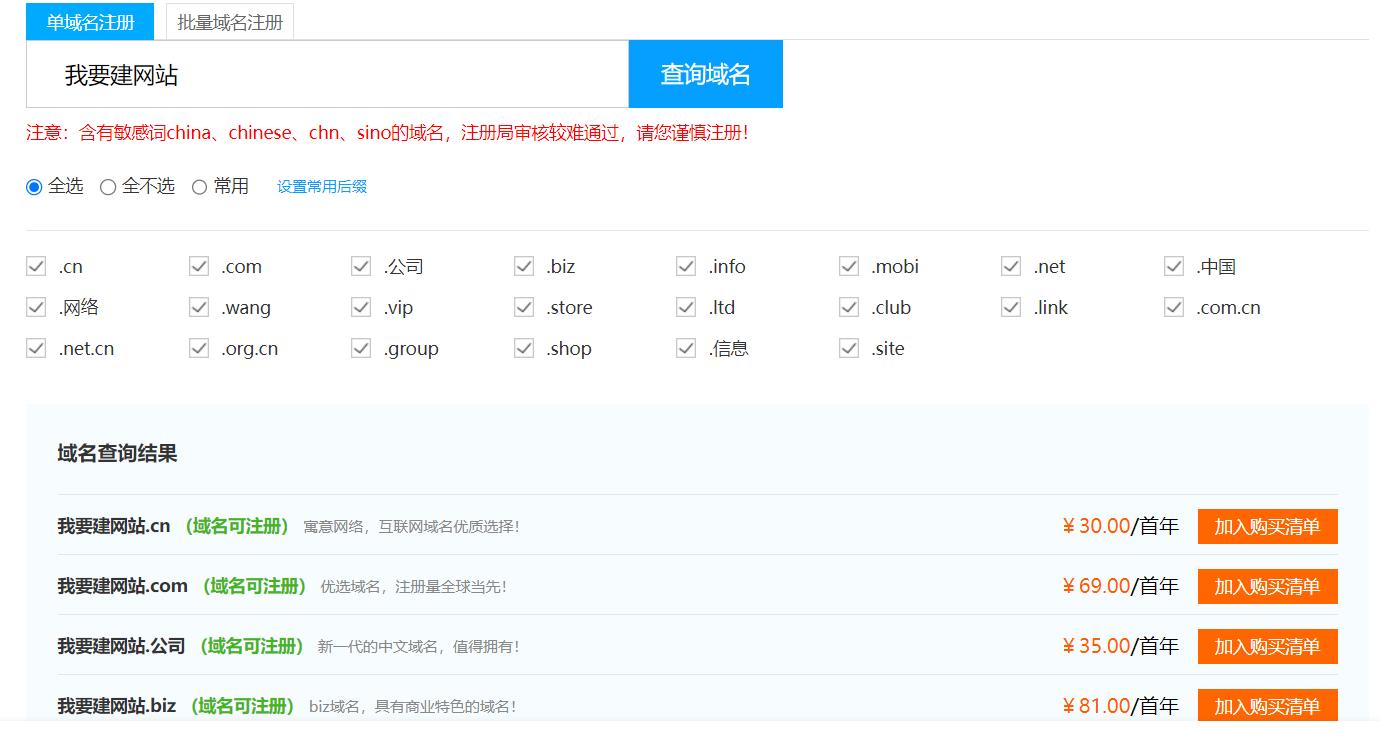This screenshot has width=1379, height=742.
Task: Add 我要建网站.com to the purchase list
Action: pos(1267,586)
